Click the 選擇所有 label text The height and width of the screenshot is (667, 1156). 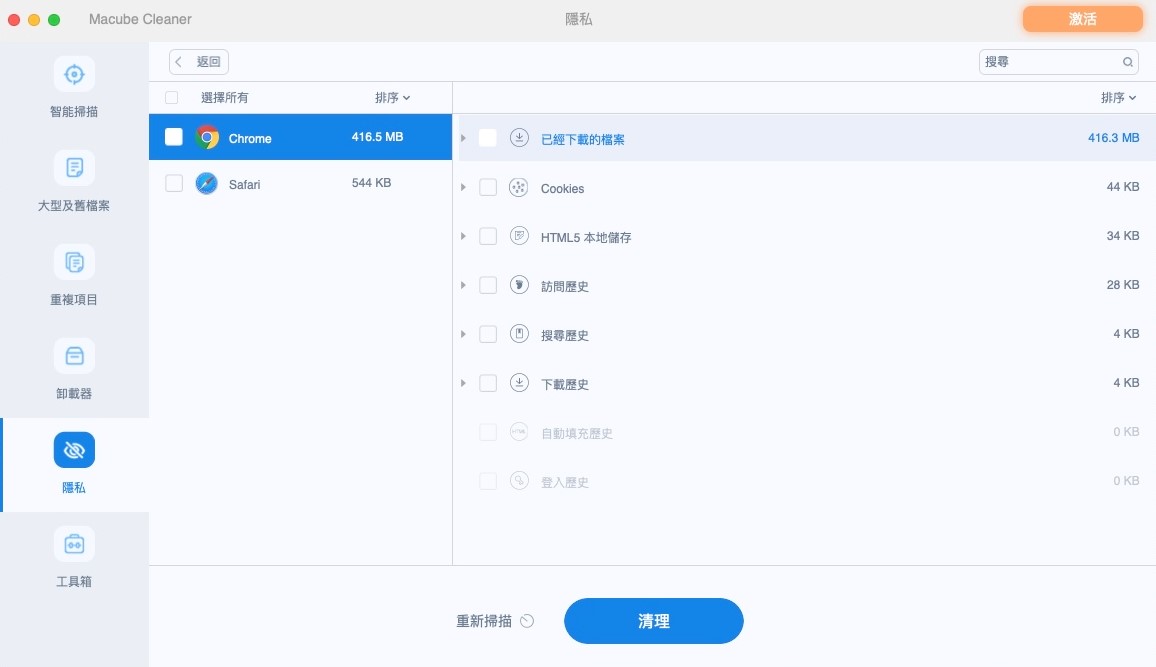coord(225,97)
